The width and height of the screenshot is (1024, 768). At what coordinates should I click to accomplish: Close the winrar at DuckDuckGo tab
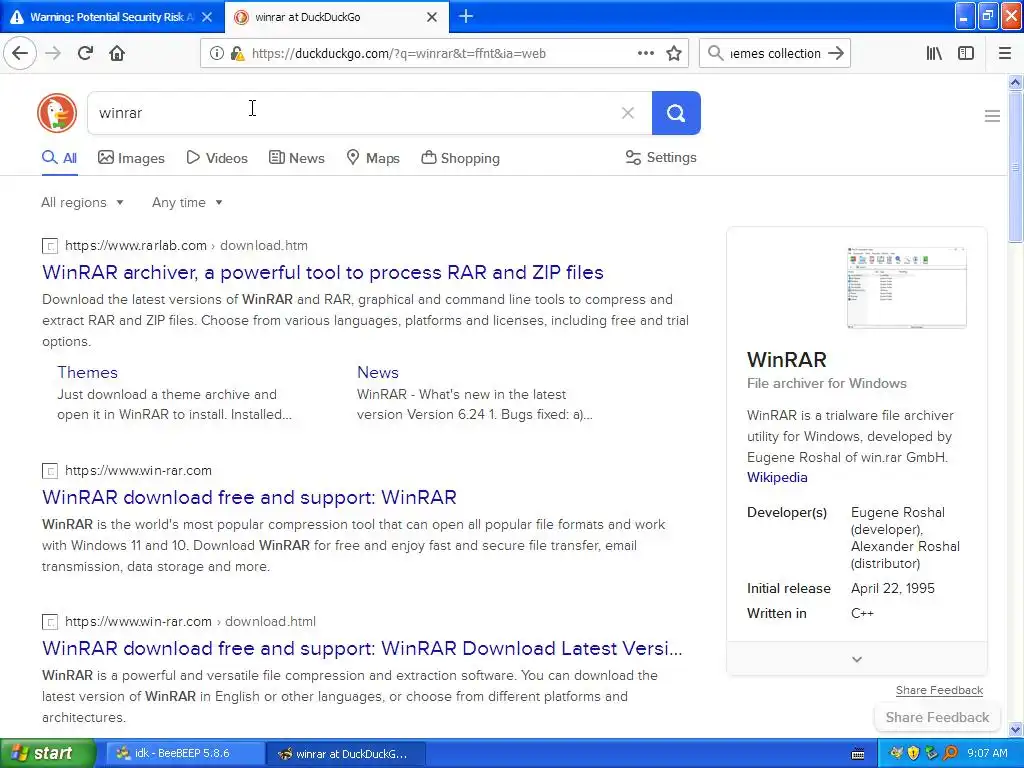click(432, 17)
